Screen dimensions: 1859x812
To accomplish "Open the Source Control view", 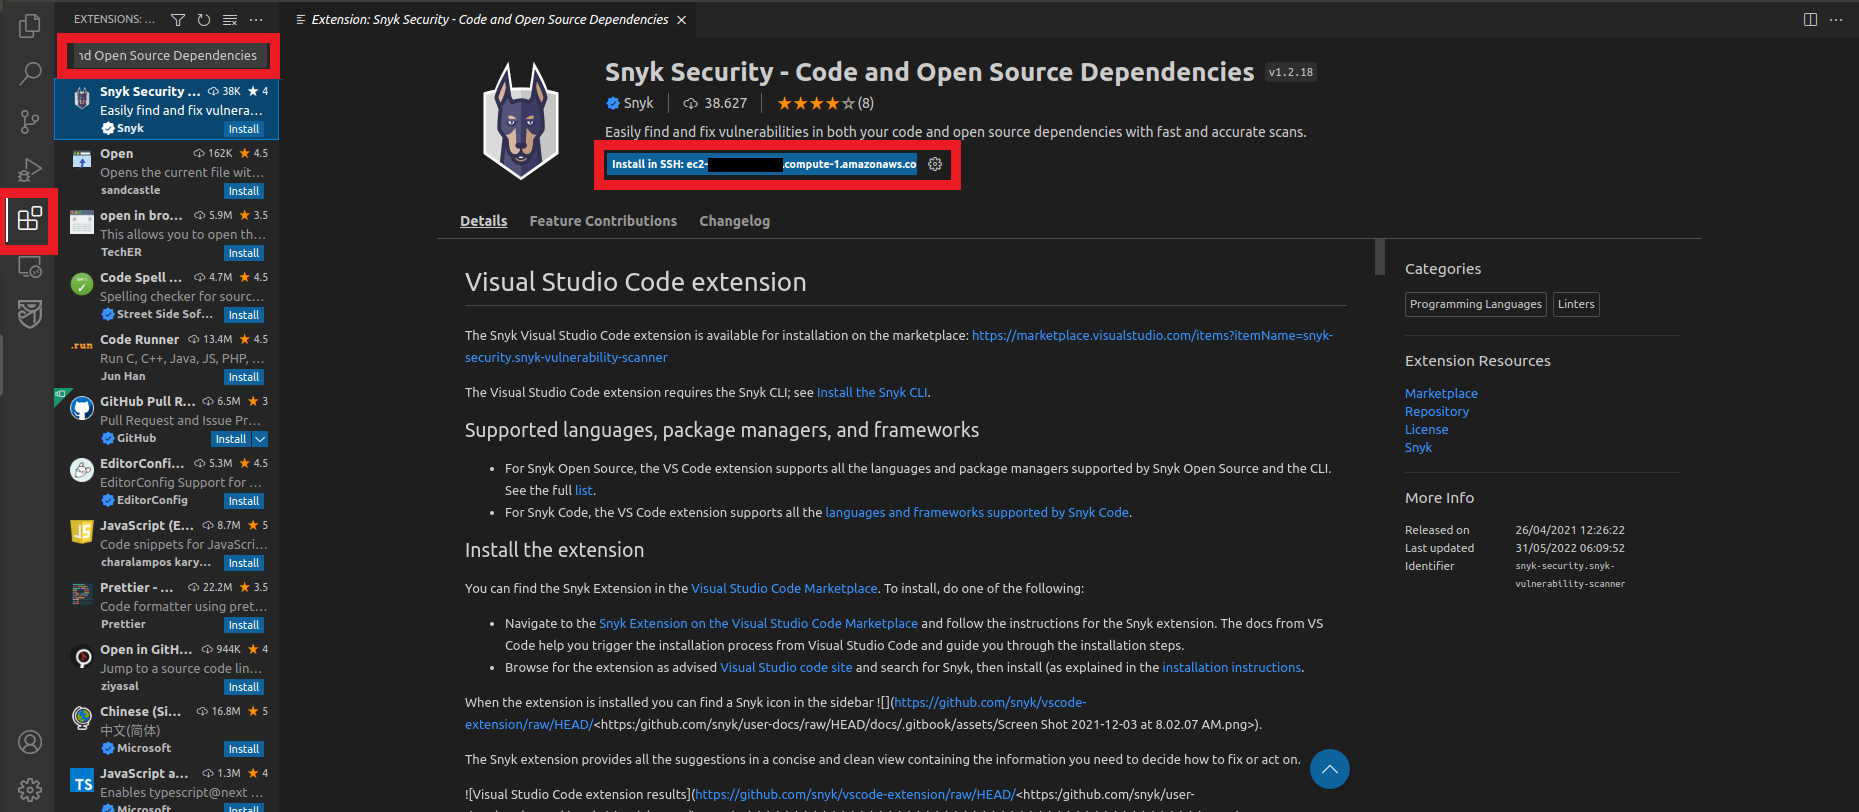I will tap(30, 122).
